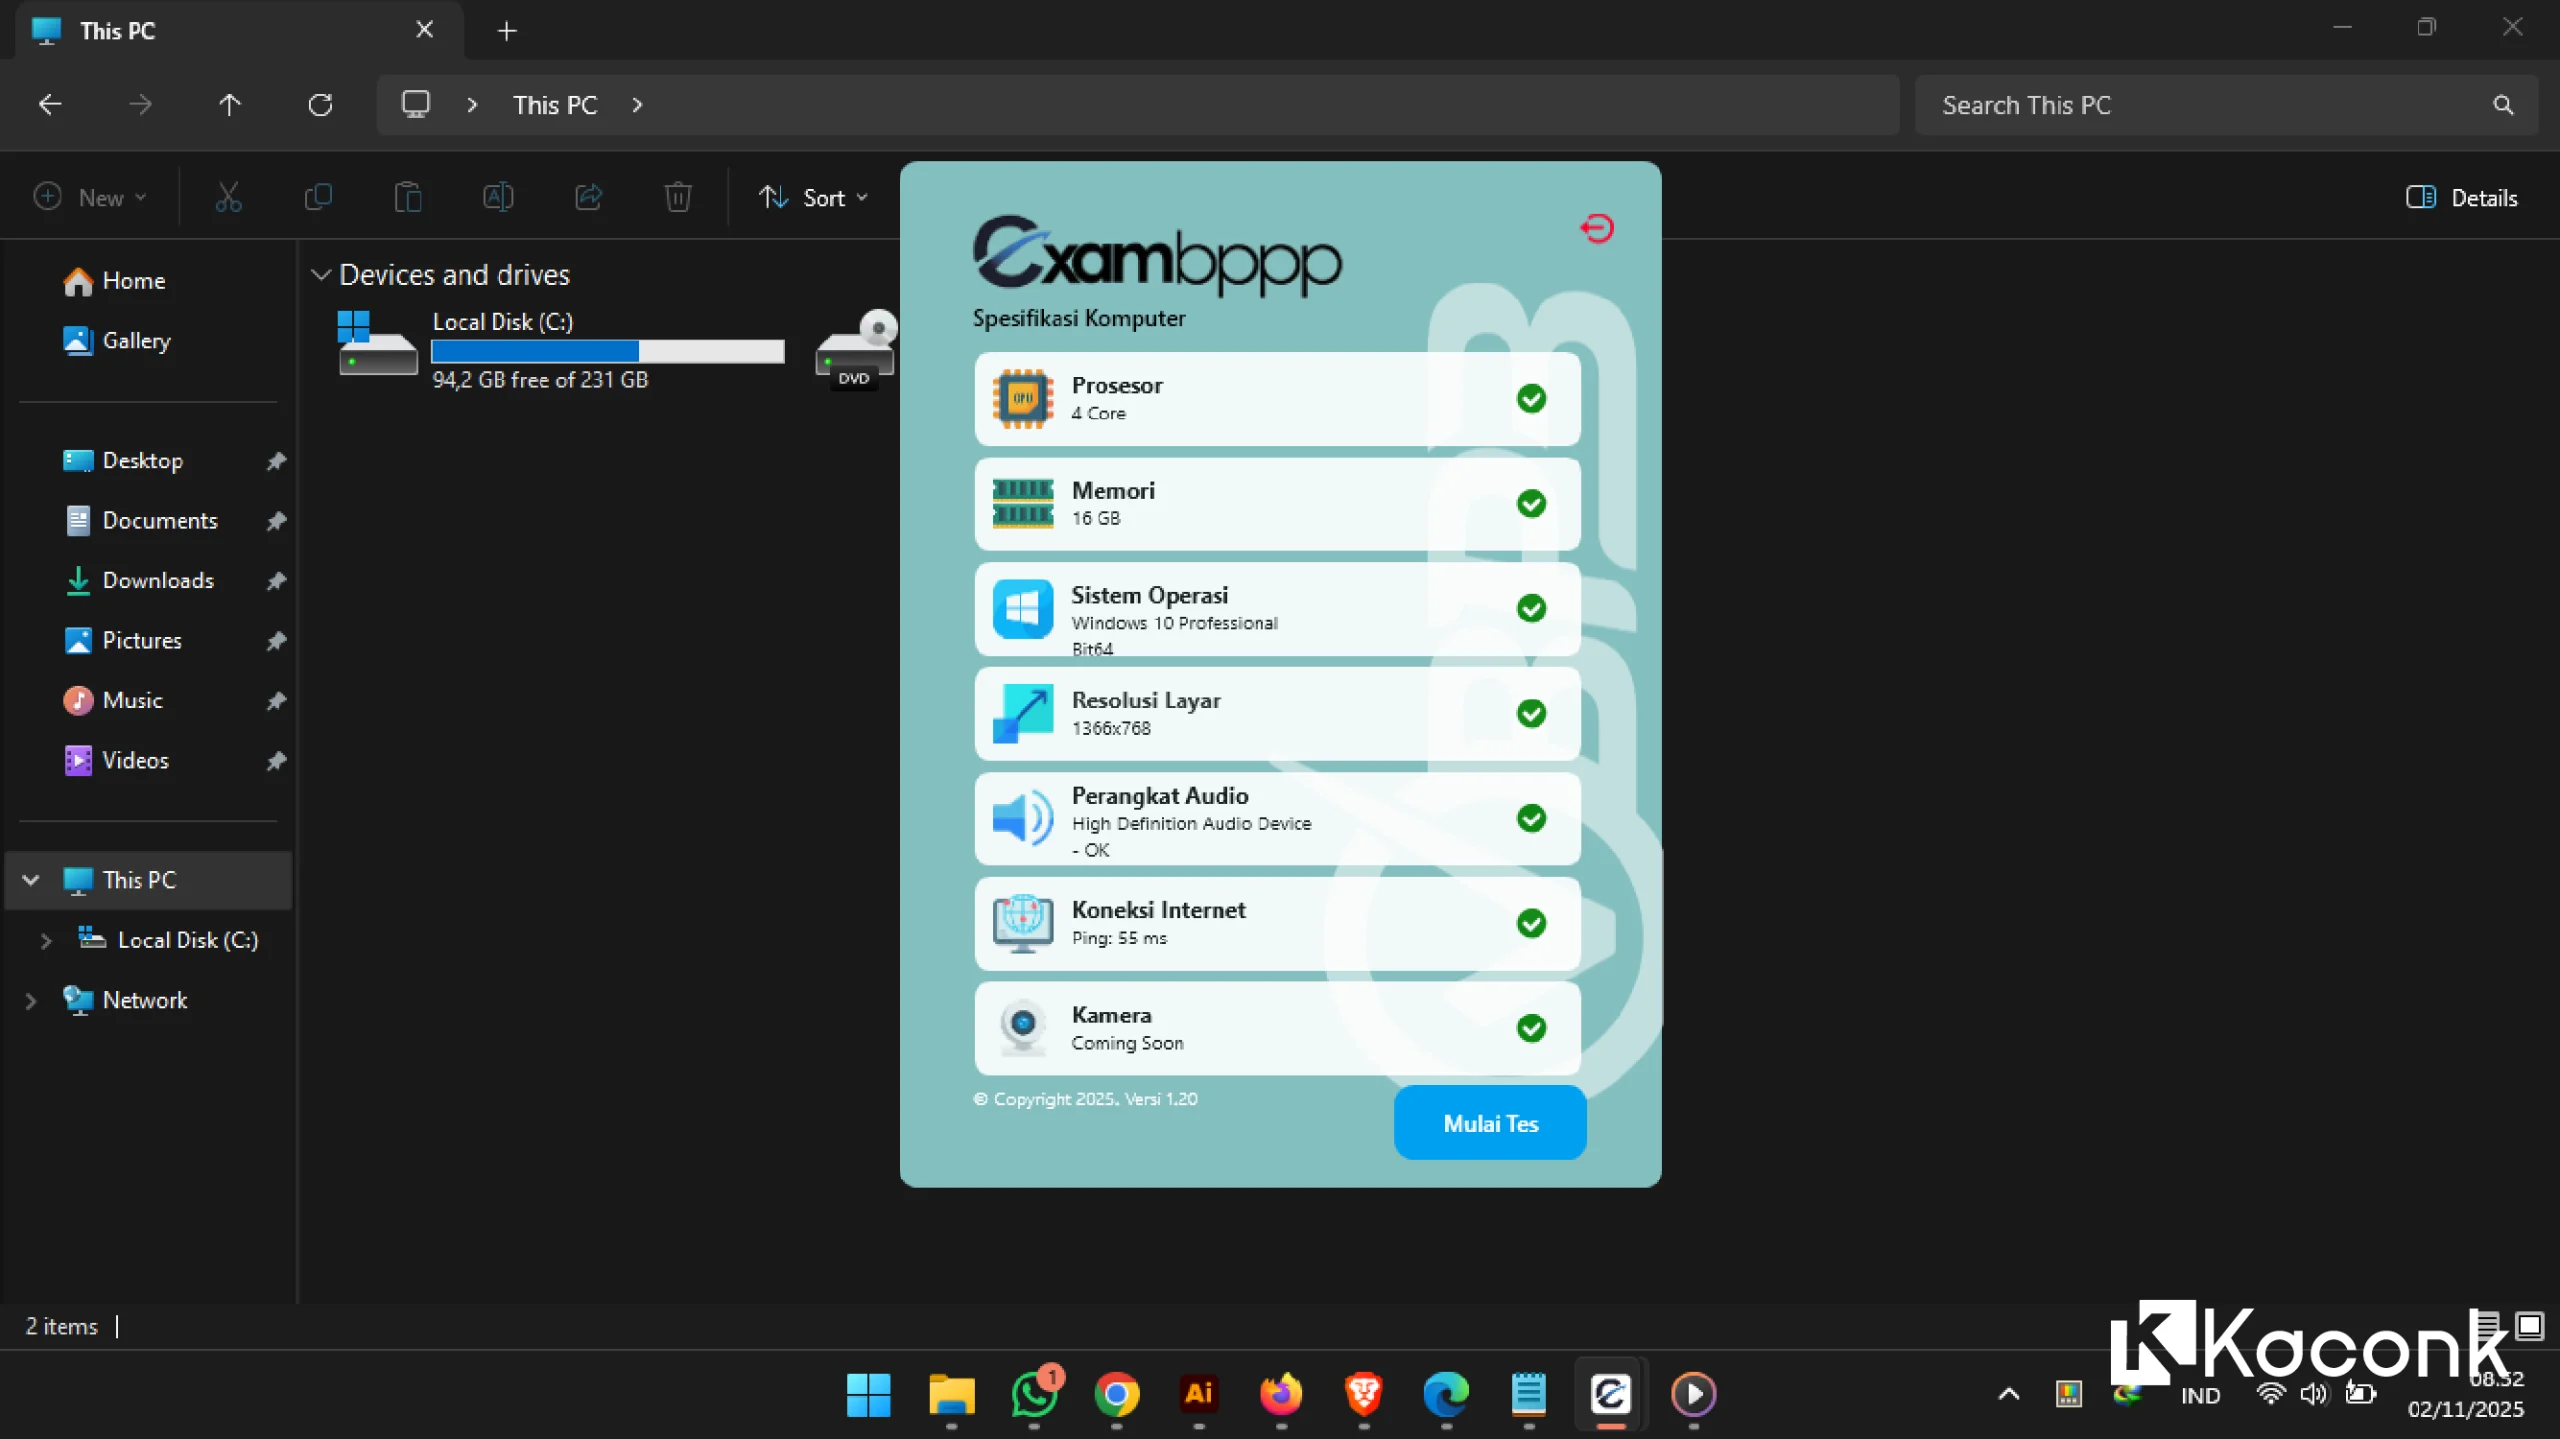Screen dimensions: 2560x1439
Task: Open WhatsApp from the taskbar
Action: (x=1035, y=1396)
